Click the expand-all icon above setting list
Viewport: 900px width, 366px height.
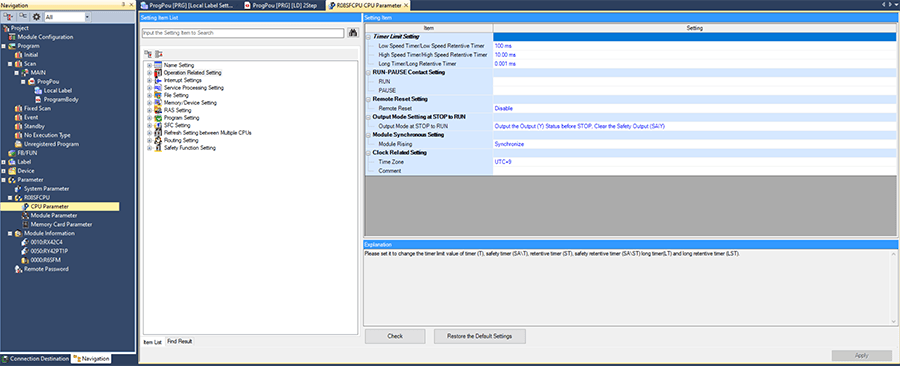coord(148,53)
